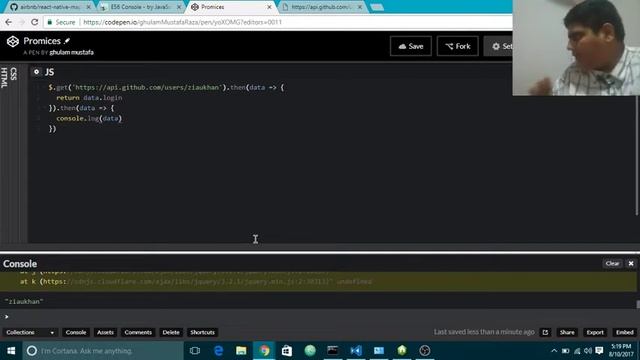The image size is (640, 360).
Task: Open the battery status tray icon
Action: [566, 351]
